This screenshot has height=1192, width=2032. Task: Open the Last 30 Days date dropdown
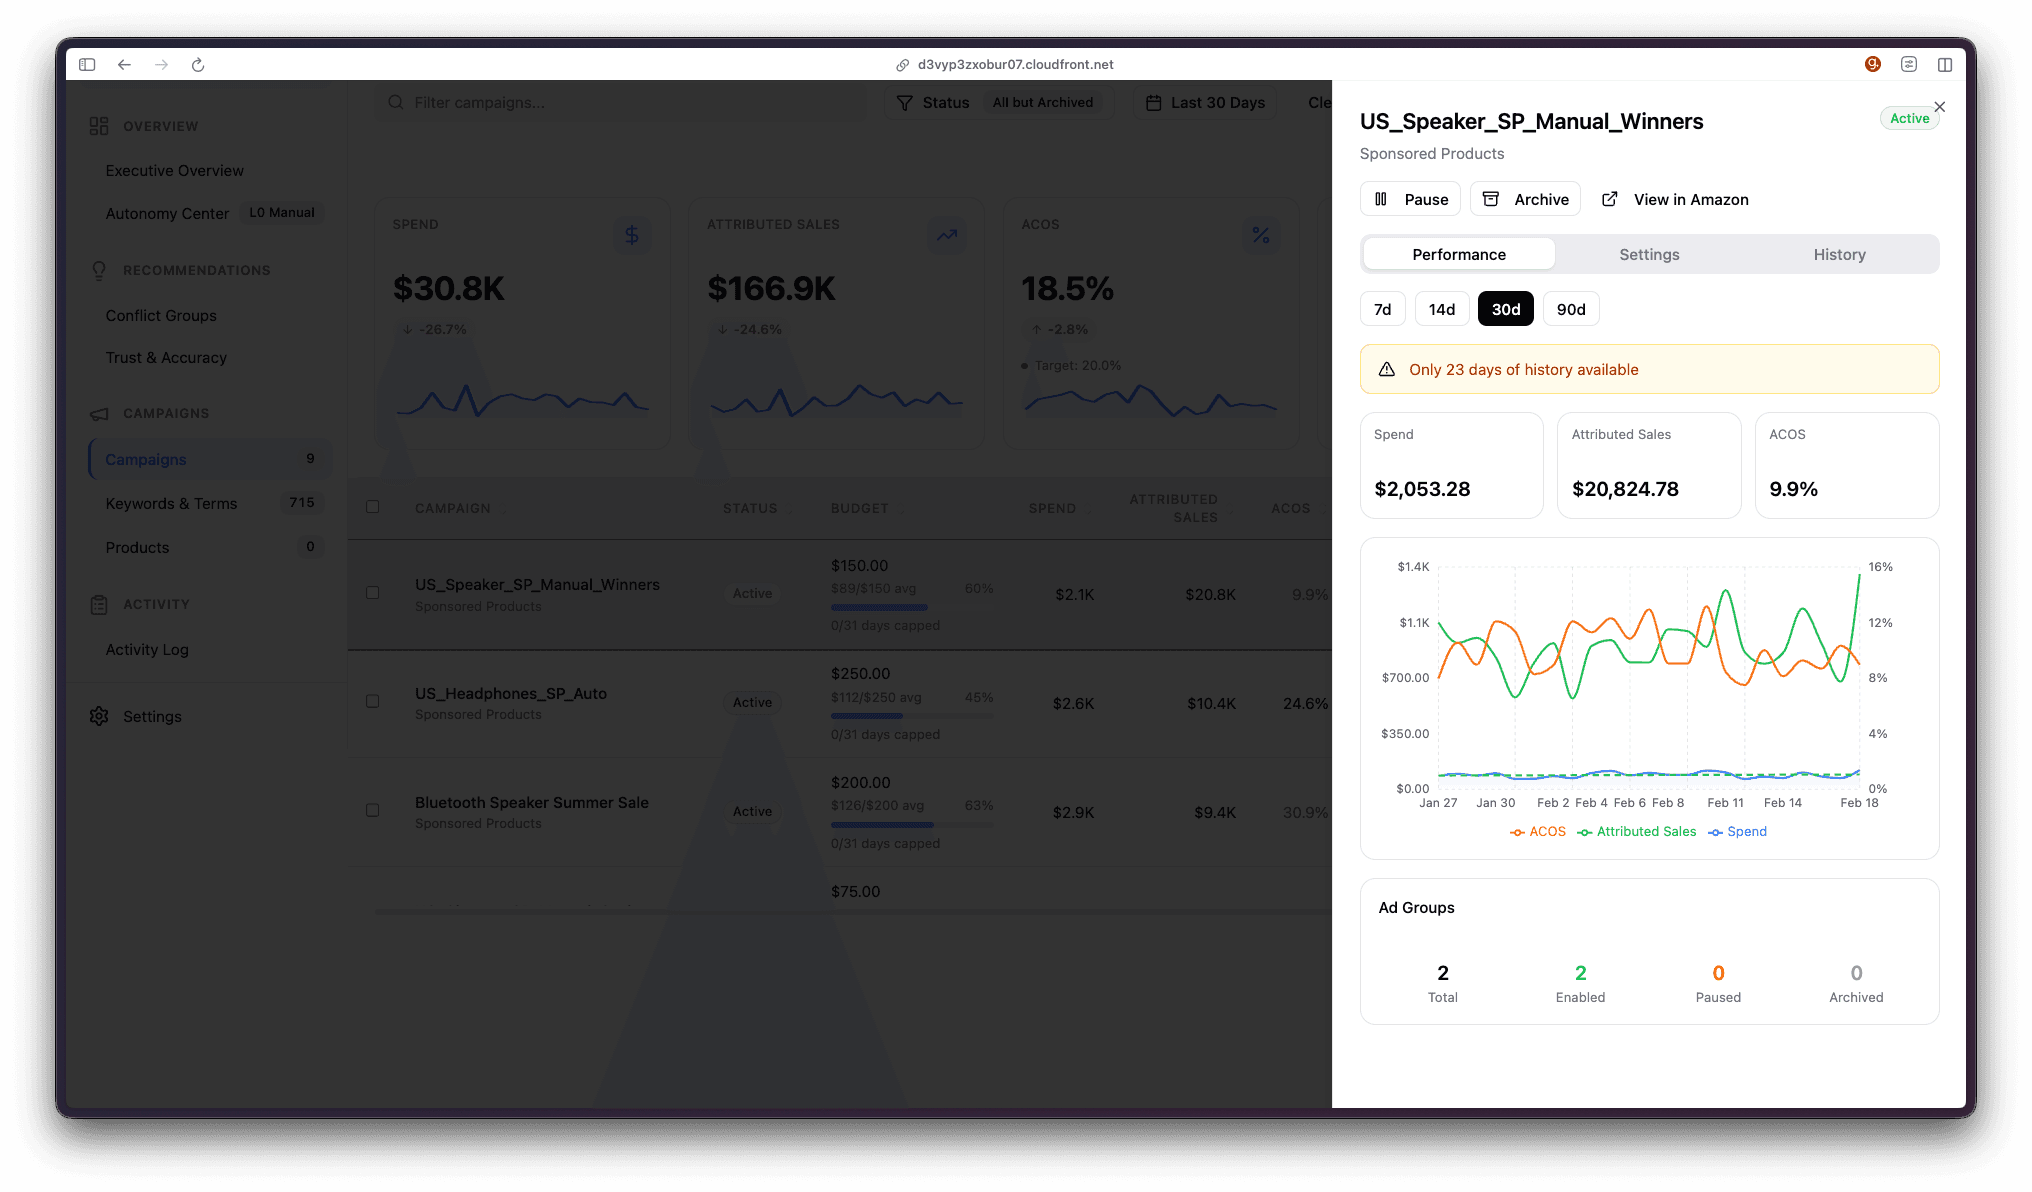(1205, 103)
